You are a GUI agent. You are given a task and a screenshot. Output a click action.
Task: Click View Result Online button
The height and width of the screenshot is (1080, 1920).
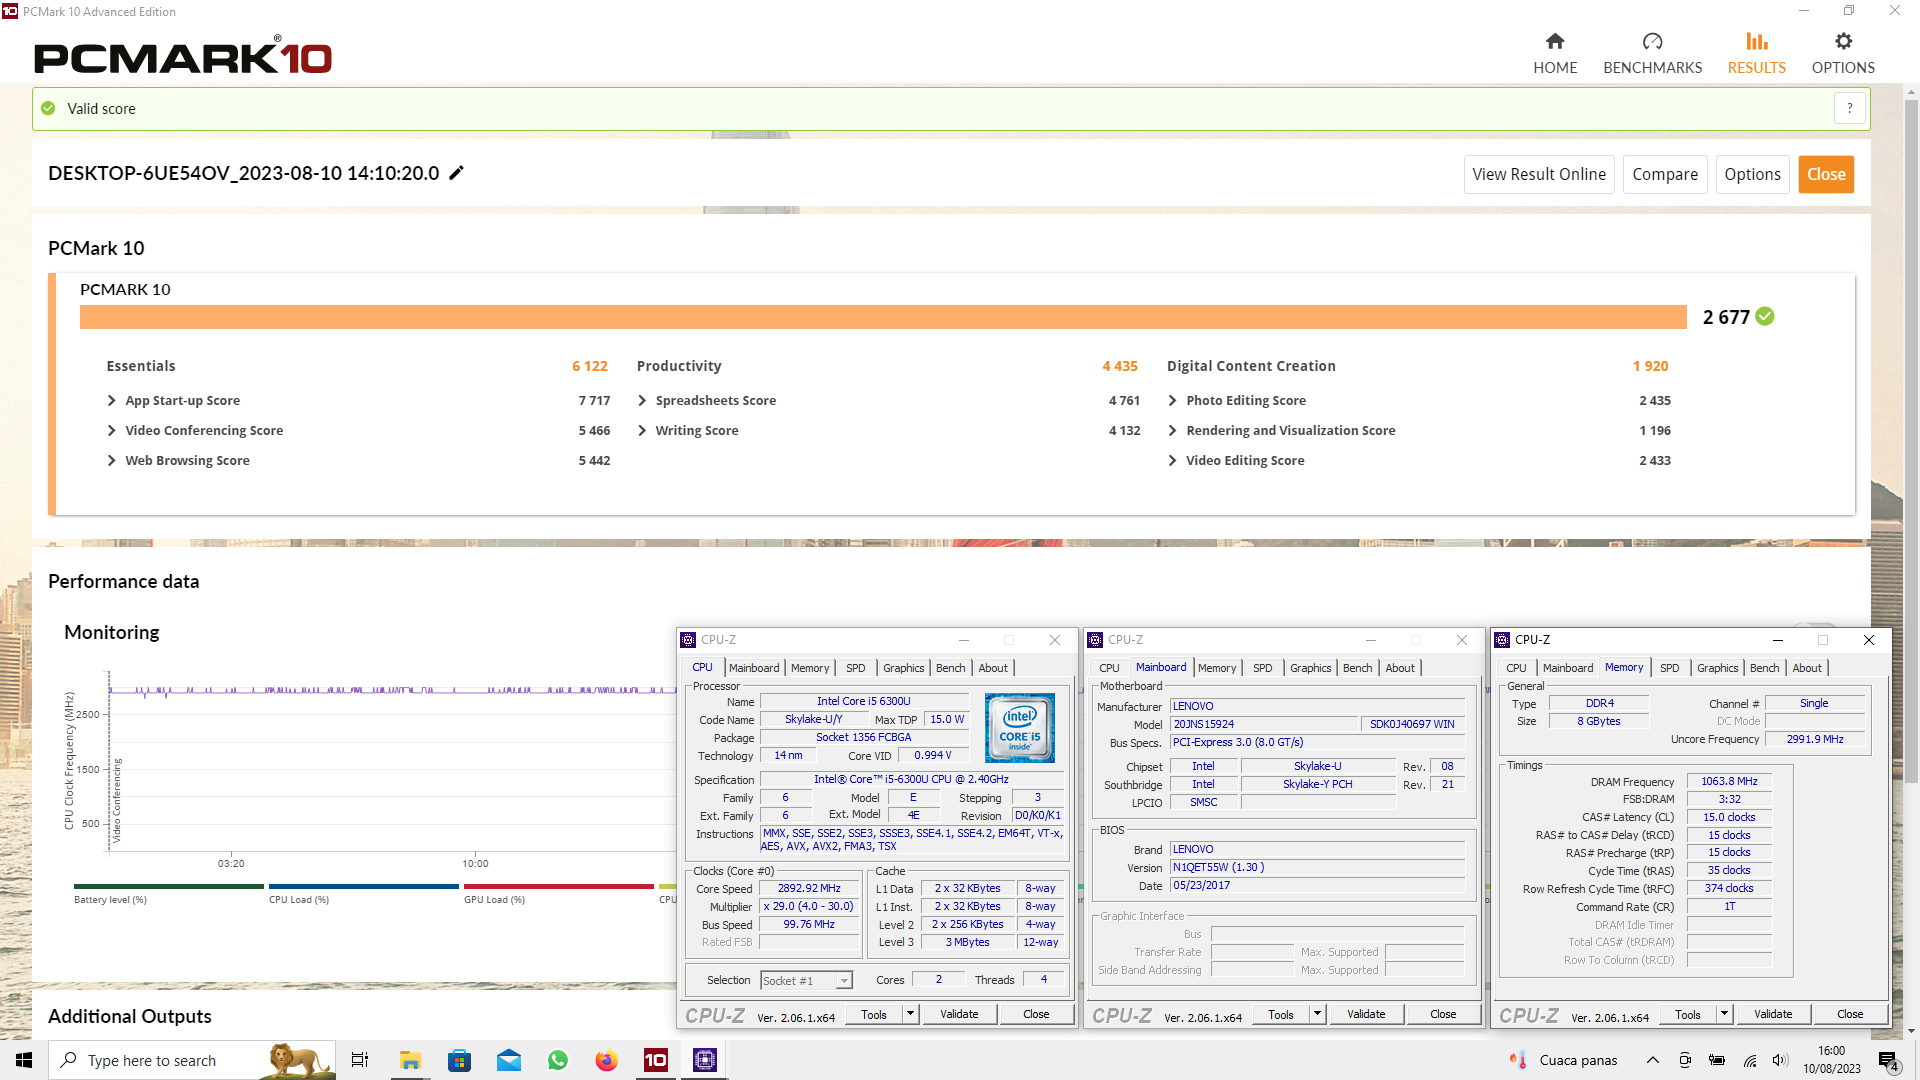[x=1539, y=174]
